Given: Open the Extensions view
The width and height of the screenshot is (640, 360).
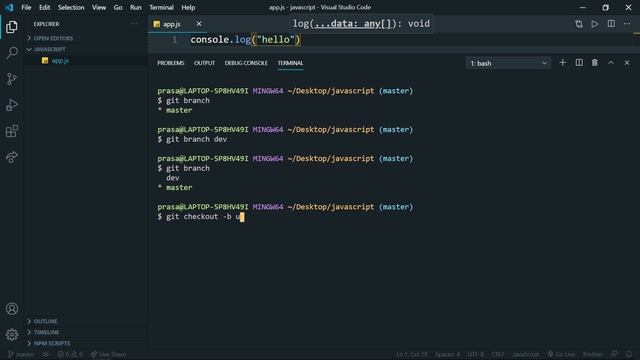Looking at the screenshot, I should (x=12, y=131).
